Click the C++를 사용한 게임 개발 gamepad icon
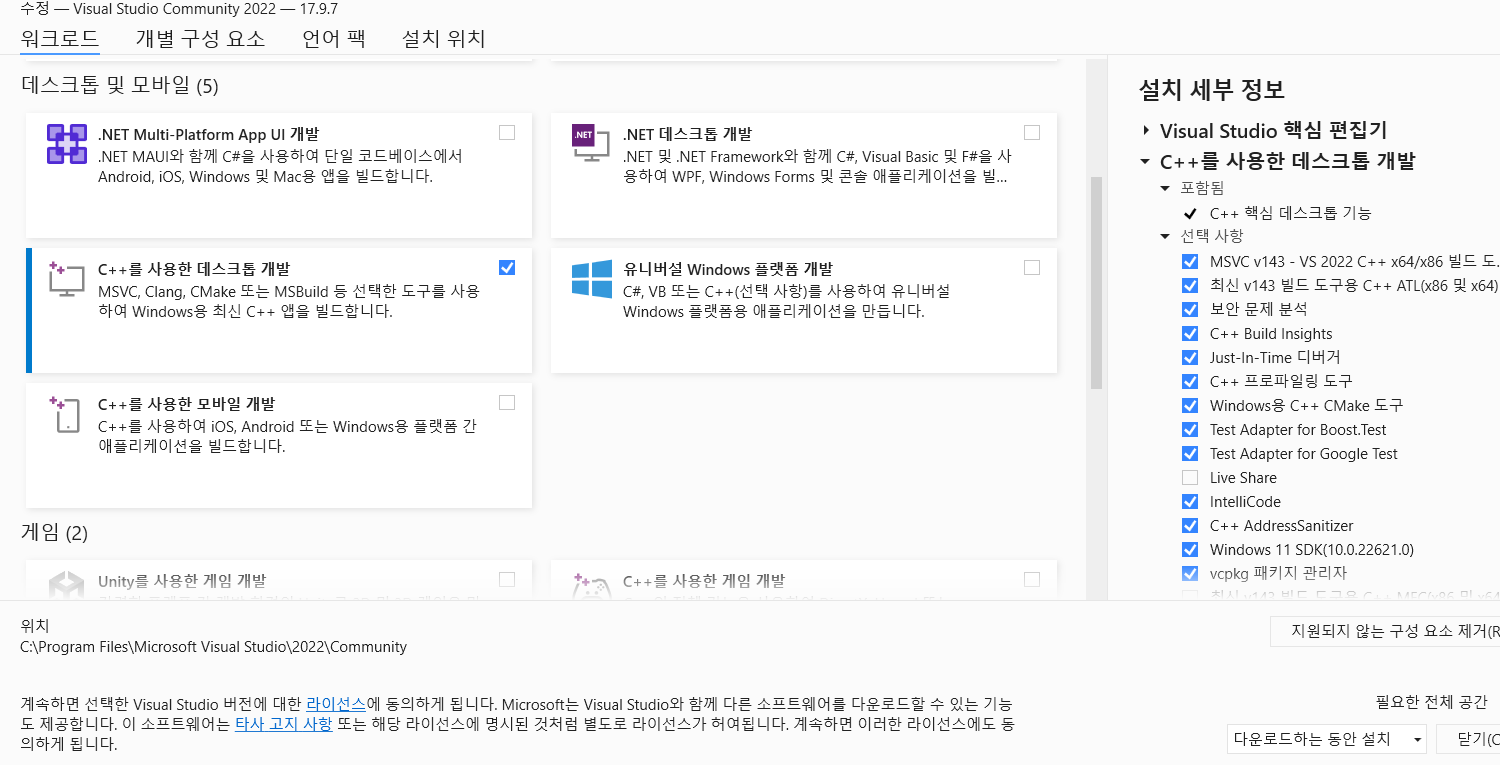The height and width of the screenshot is (765, 1500). (592, 586)
